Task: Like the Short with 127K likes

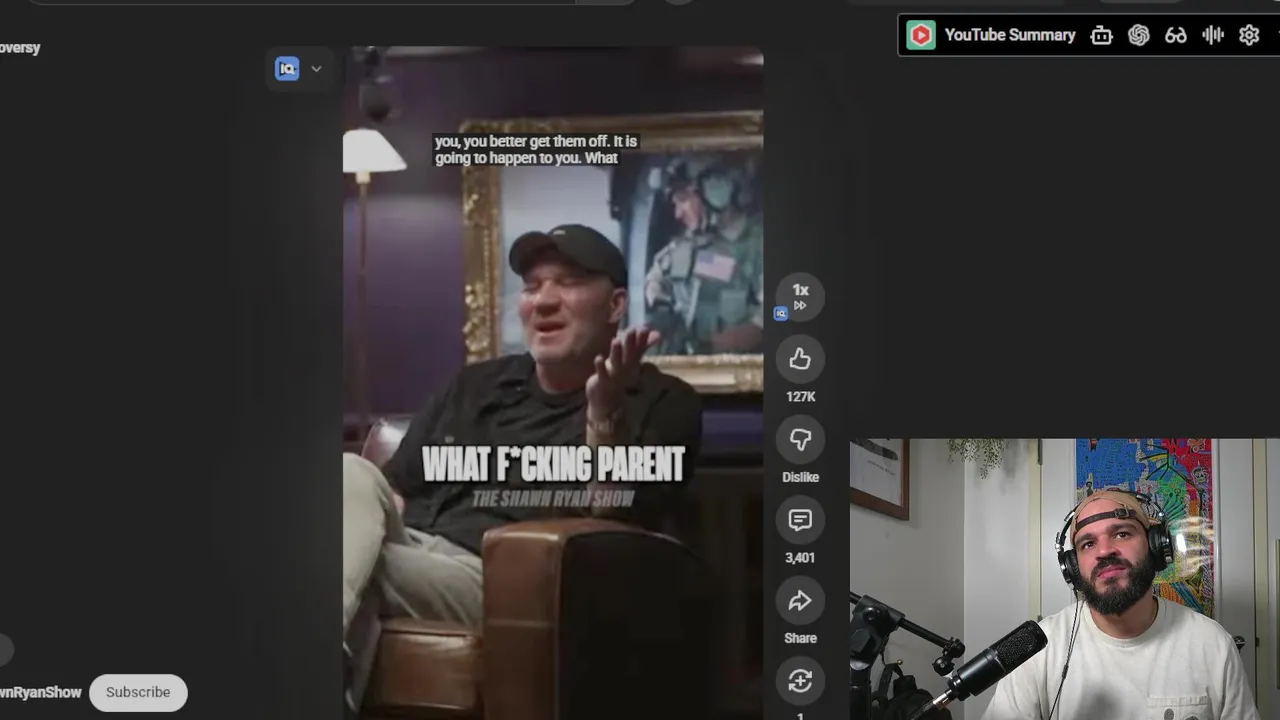Action: (x=800, y=359)
